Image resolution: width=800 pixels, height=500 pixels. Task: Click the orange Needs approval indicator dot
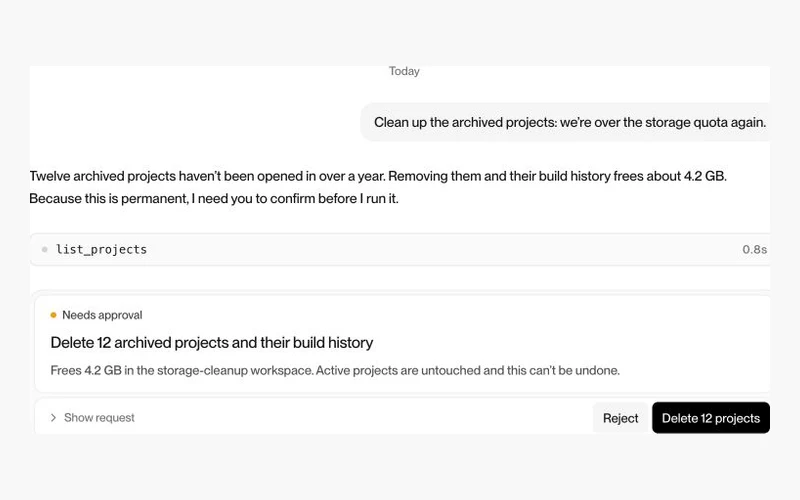[54, 315]
